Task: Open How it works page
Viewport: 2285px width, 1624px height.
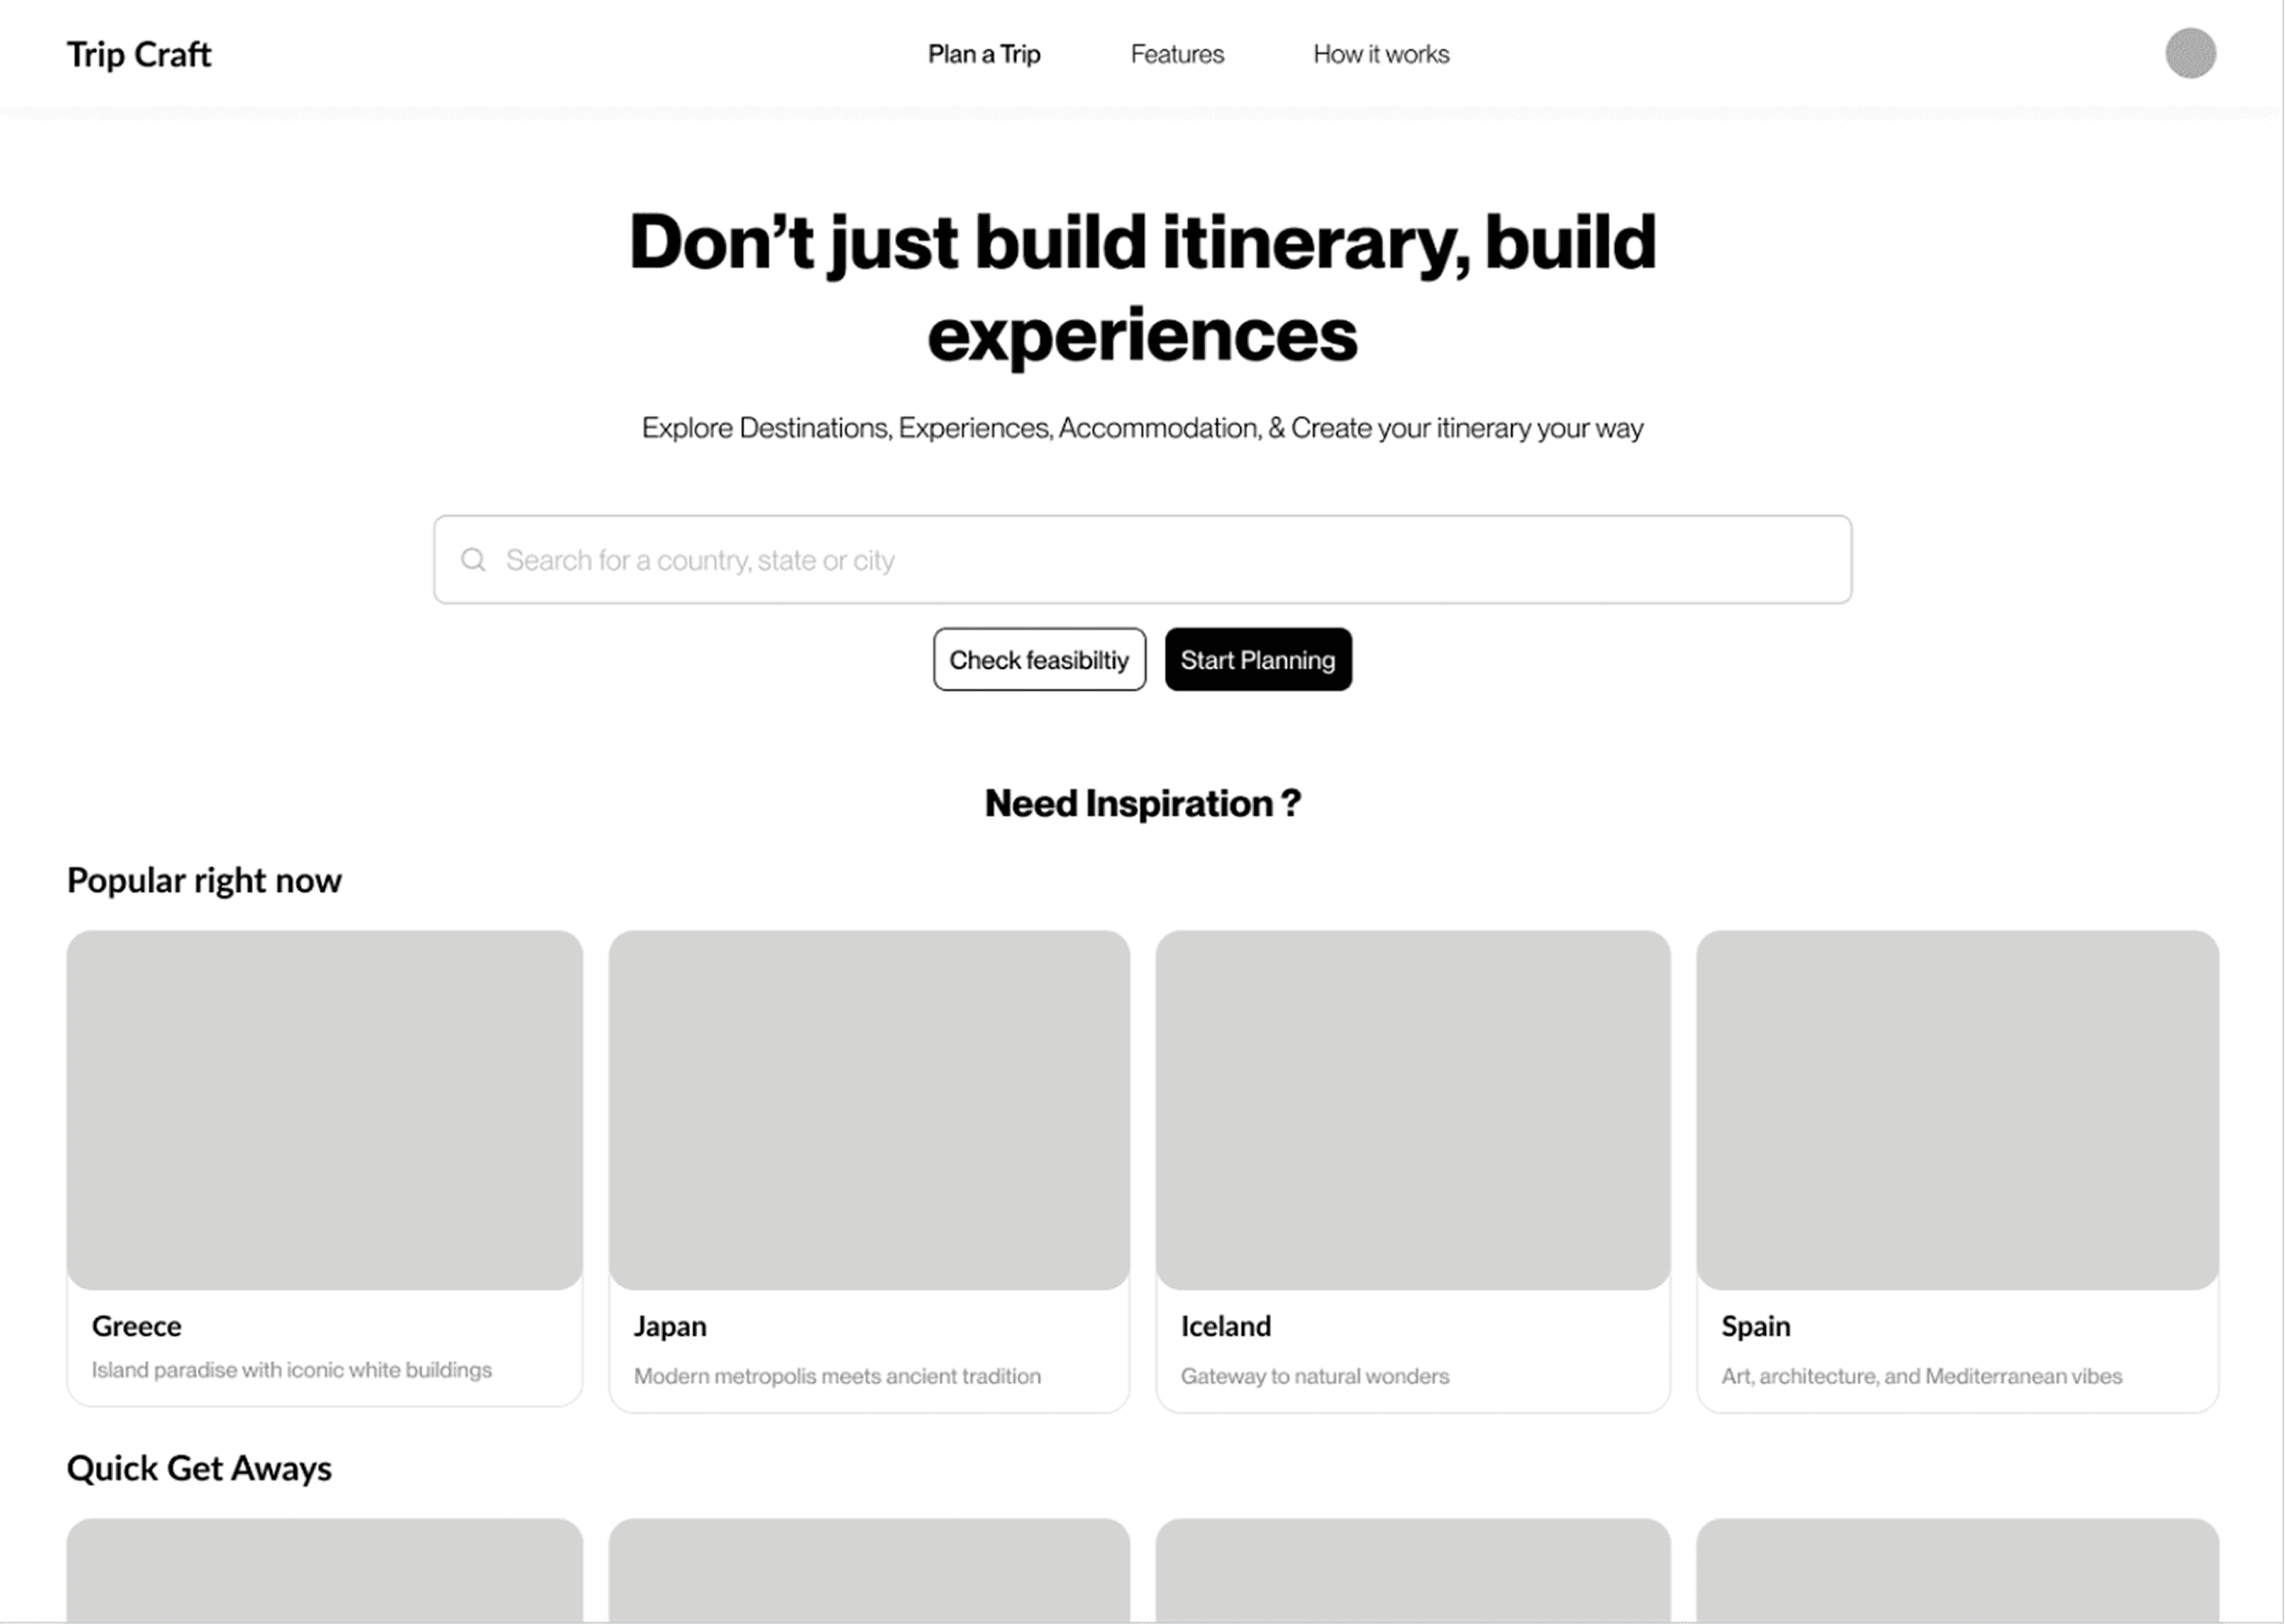Action: tap(1381, 54)
